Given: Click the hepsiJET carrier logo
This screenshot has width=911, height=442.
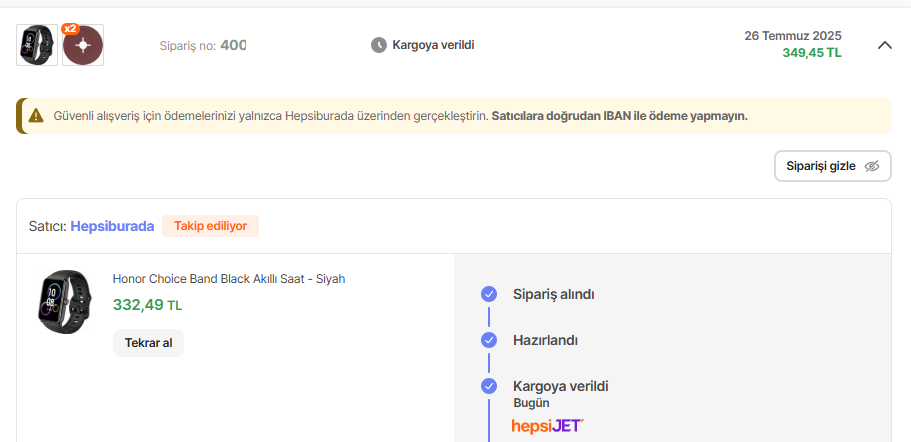Looking at the screenshot, I should tap(547, 426).
